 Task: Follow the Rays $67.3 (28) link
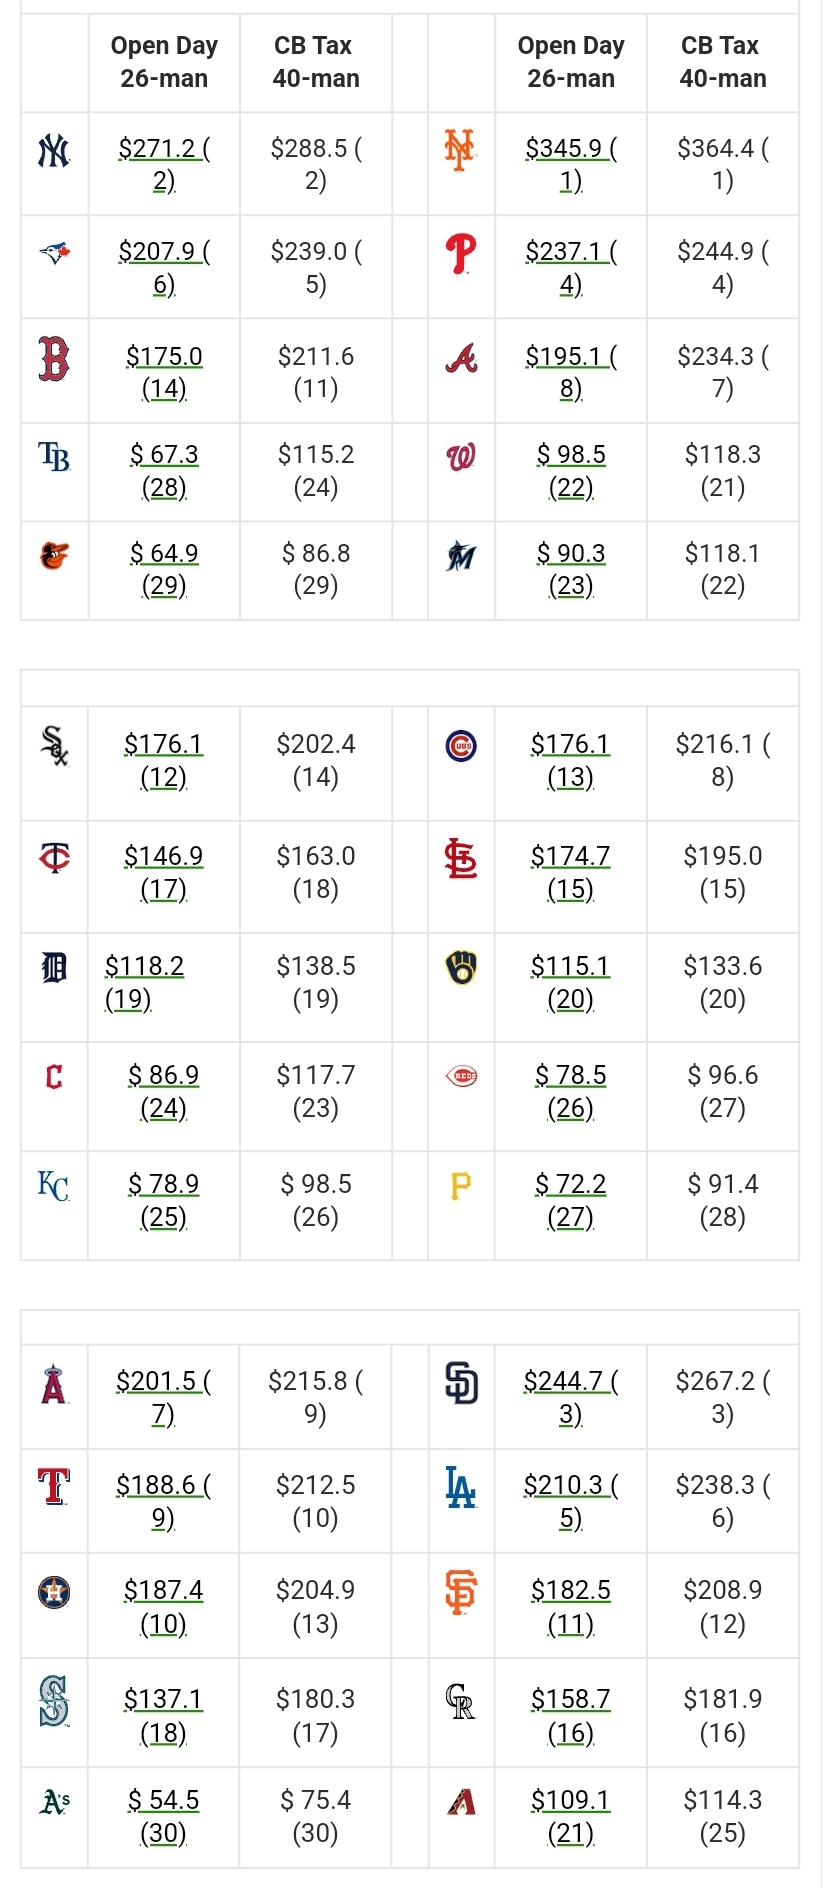tap(164, 470)
